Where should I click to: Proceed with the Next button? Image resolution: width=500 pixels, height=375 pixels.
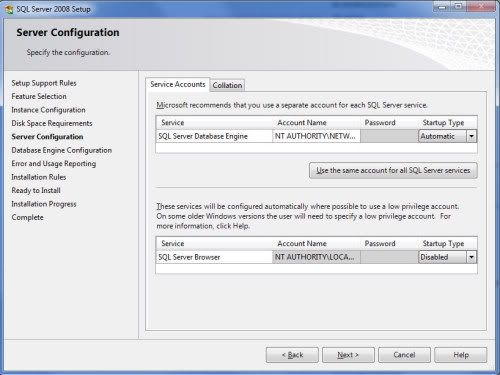pyautogui.click(x=348, y=355)
